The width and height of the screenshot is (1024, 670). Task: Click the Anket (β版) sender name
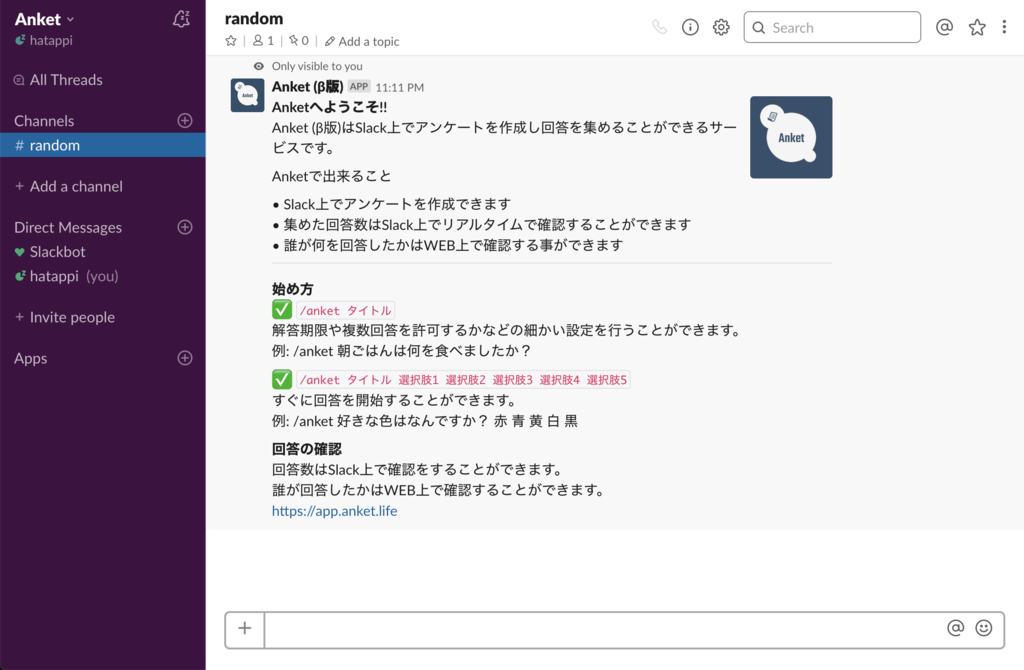[308, 87]
